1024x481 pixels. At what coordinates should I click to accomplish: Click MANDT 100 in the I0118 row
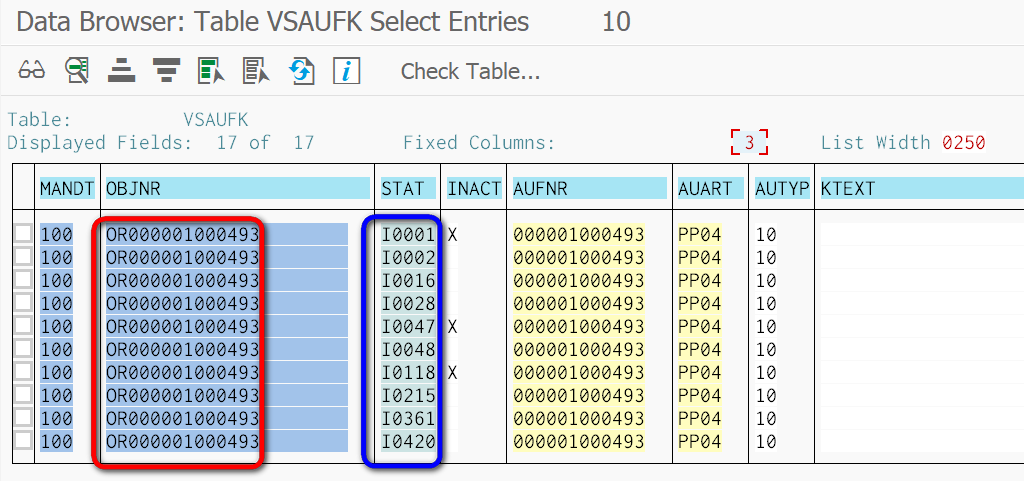pos(57,373)
